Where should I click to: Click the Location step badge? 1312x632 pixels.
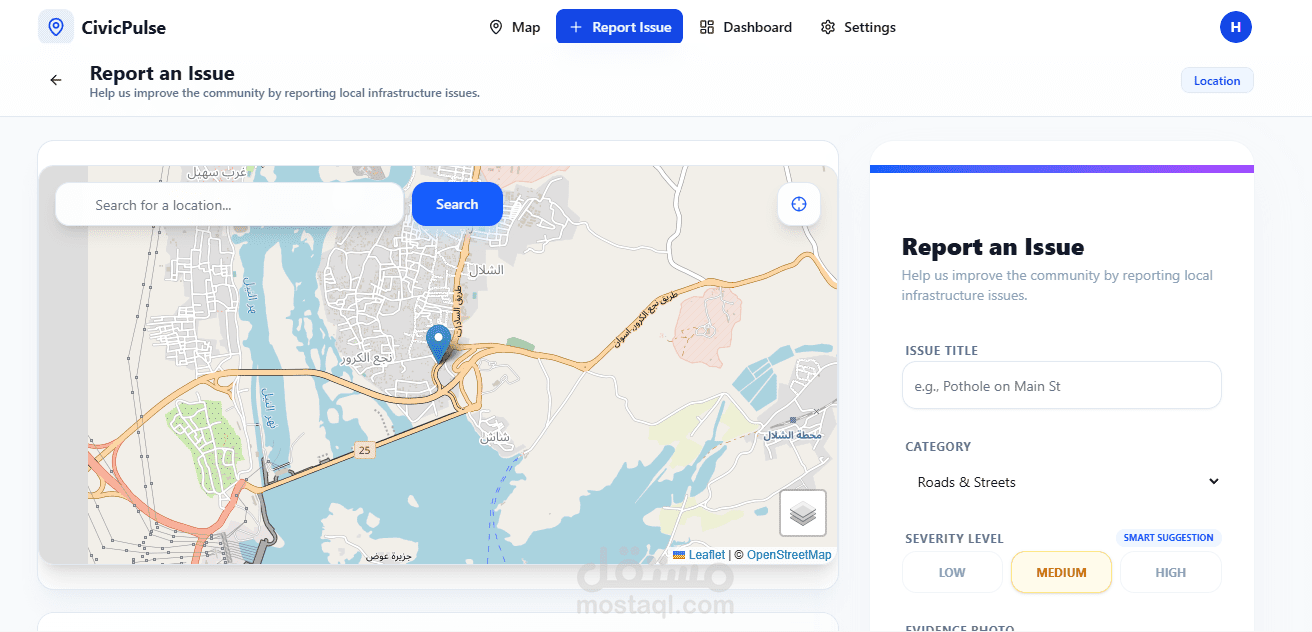point(1217,81)
